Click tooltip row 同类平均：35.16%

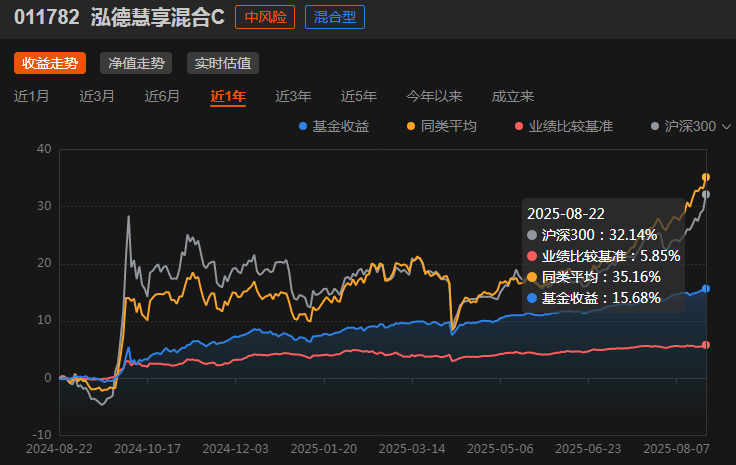click(594, 277)
